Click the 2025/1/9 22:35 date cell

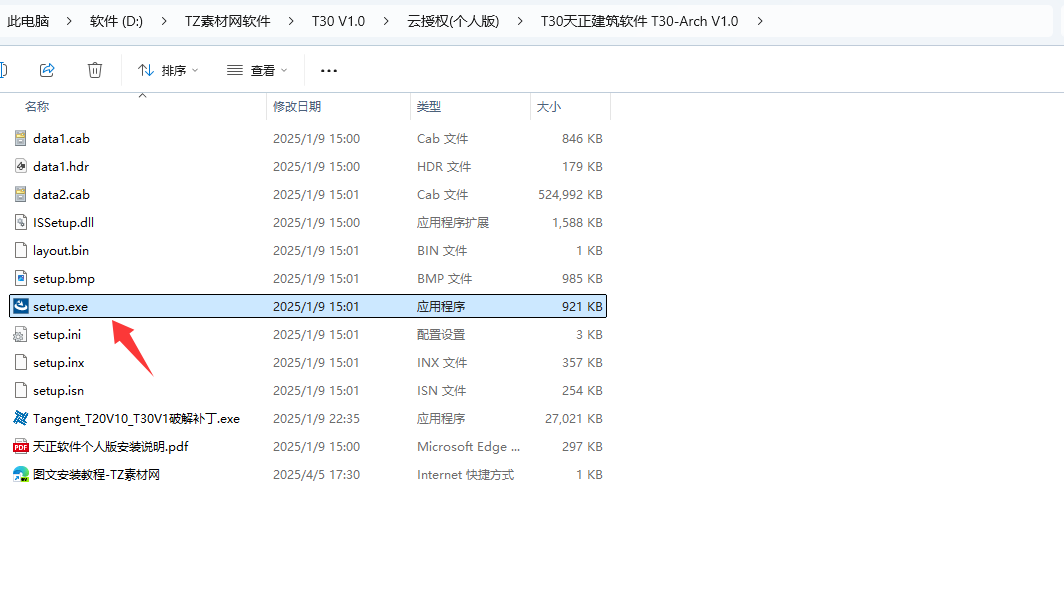pyautogui.click(x=316, y=419)
